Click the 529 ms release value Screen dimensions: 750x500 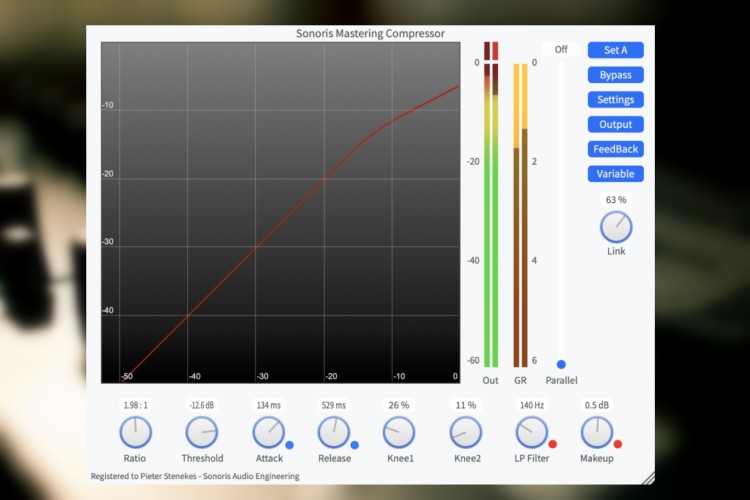pyautogui.click(x=334, y=405)
